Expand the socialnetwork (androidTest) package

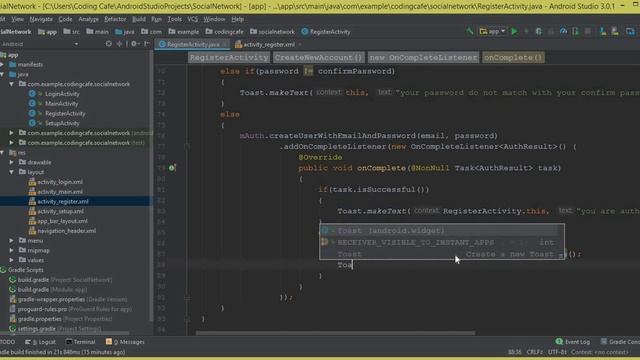click(x=11, y=133)
